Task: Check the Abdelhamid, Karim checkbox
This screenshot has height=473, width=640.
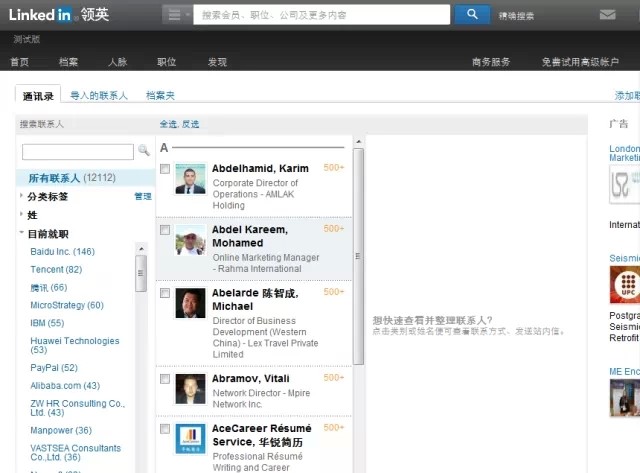Action: [x=165, y=169]
